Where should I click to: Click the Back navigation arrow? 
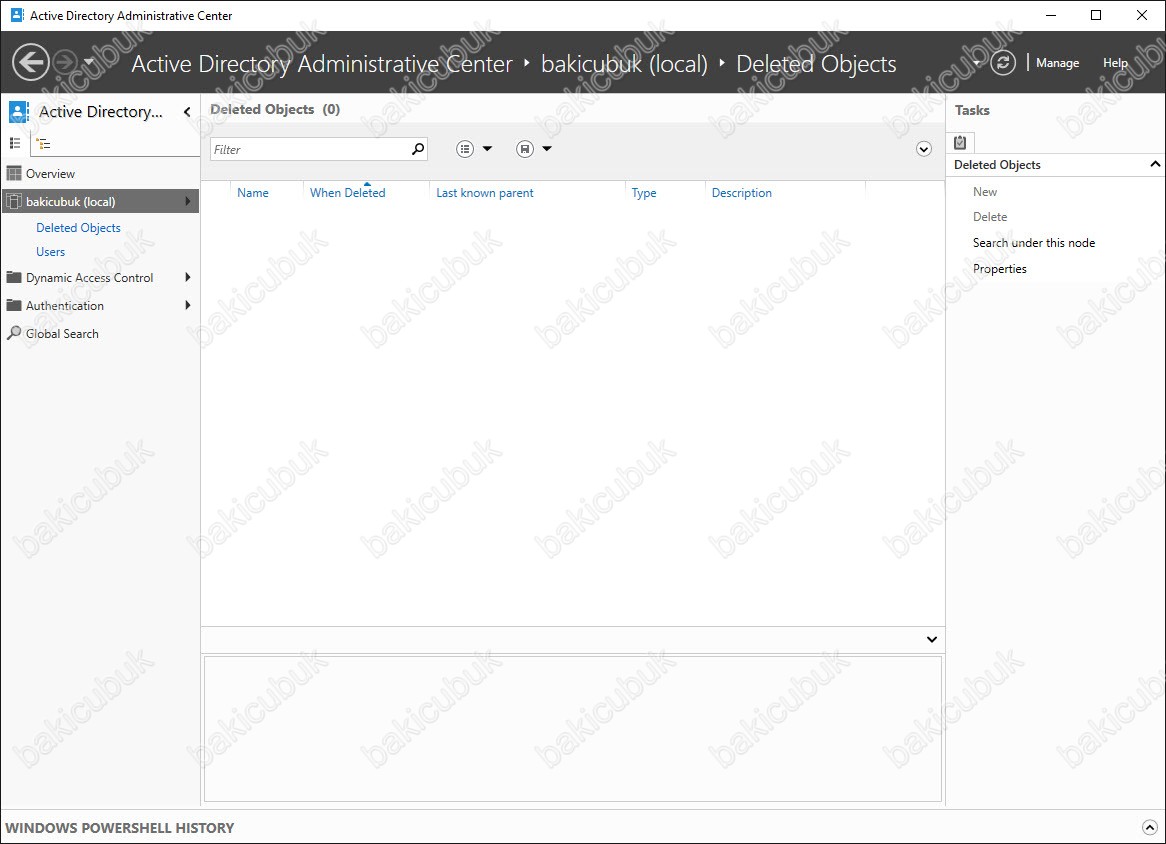pos(30,62)
